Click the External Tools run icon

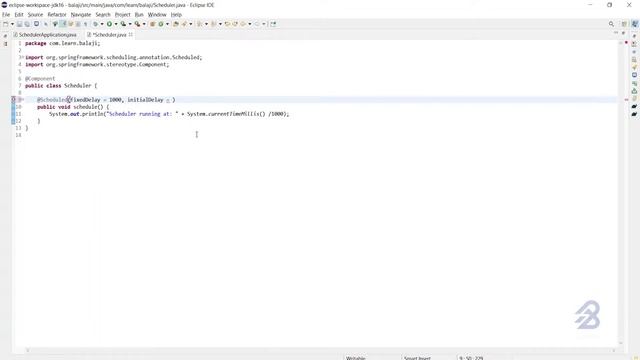138,24
